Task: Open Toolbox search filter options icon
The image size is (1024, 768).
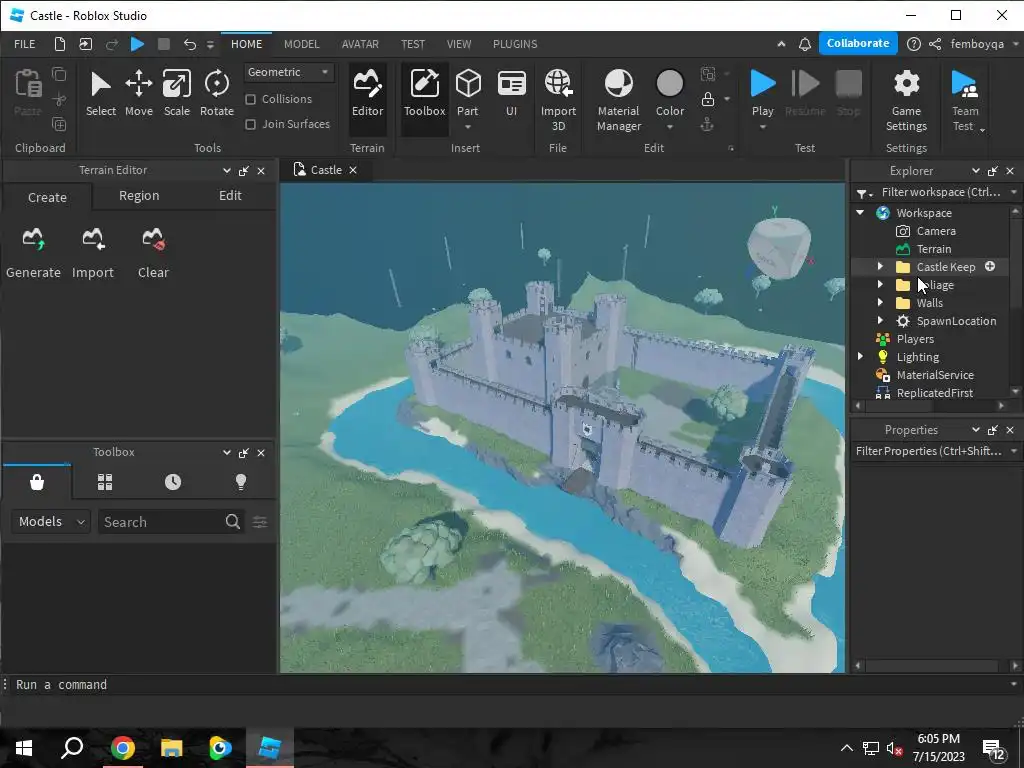Action: 260,522
